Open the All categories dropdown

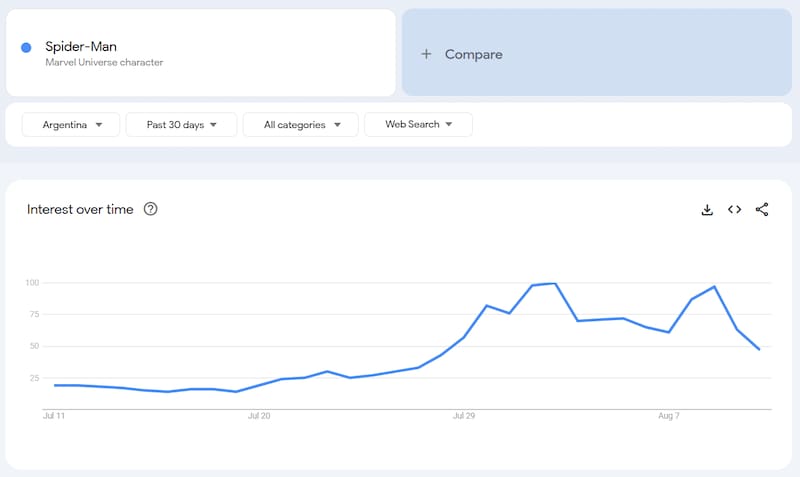click(x=301, y=124)
